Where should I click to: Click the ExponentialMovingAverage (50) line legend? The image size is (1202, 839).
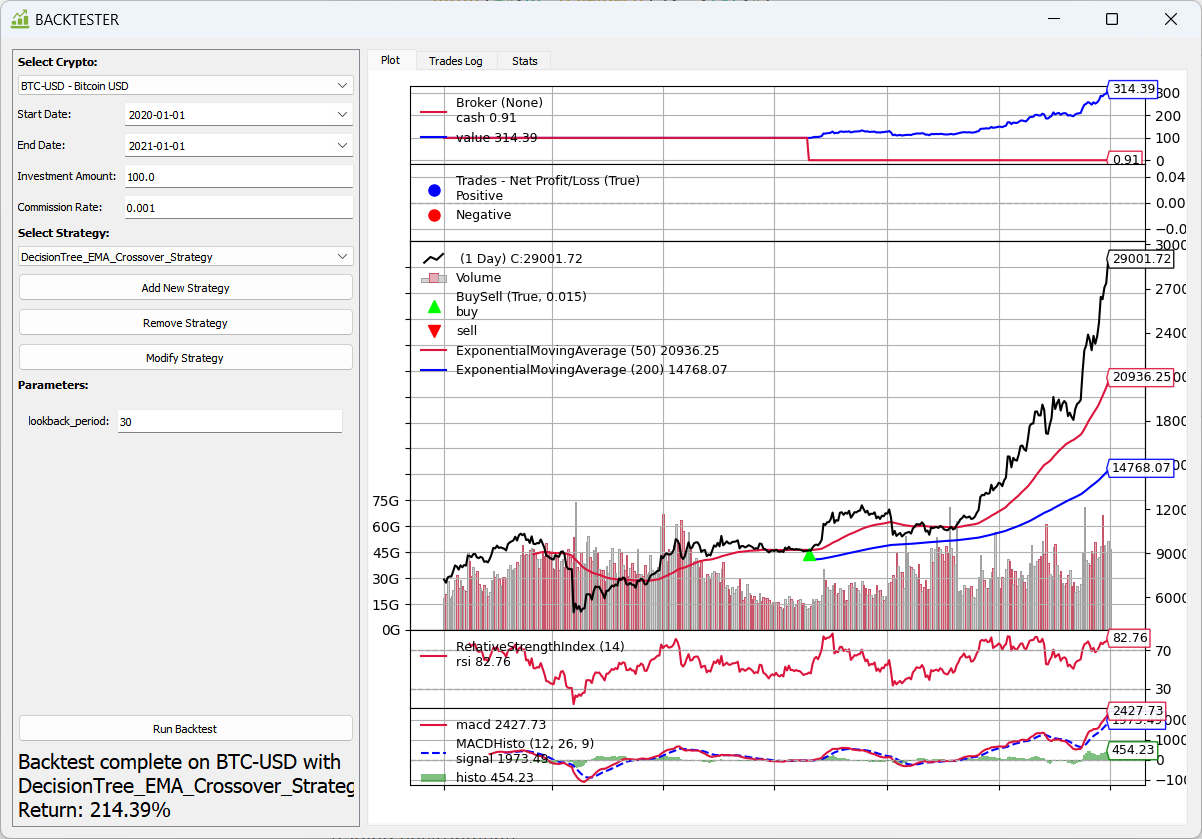434,350
